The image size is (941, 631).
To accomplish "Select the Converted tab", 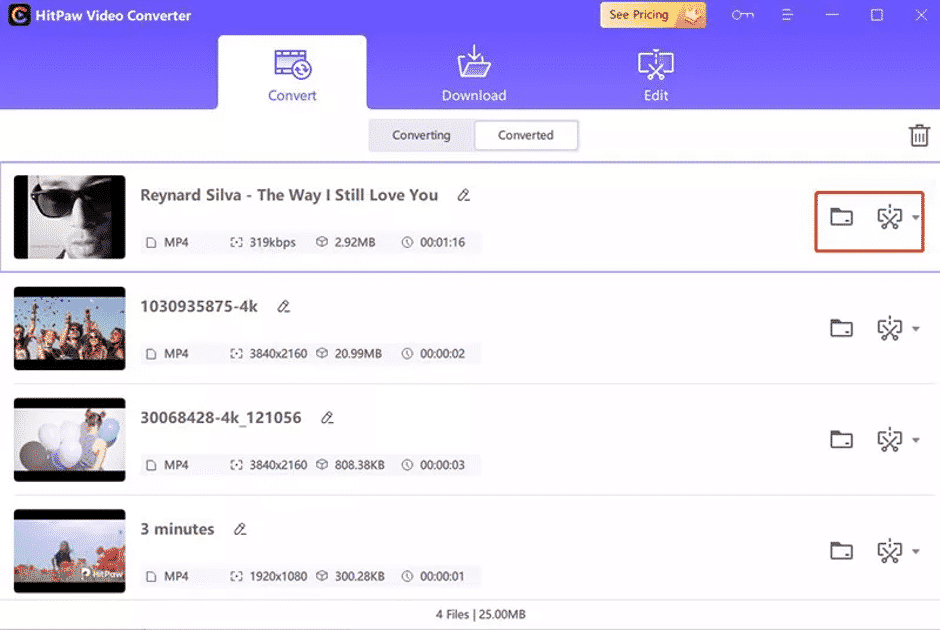I will click(526, 135).
